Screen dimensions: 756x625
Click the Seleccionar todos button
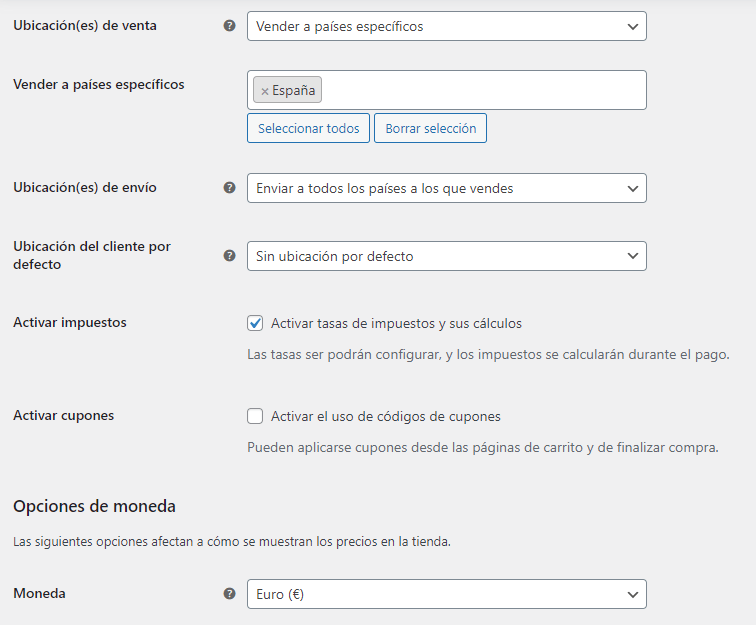point(309,128)
